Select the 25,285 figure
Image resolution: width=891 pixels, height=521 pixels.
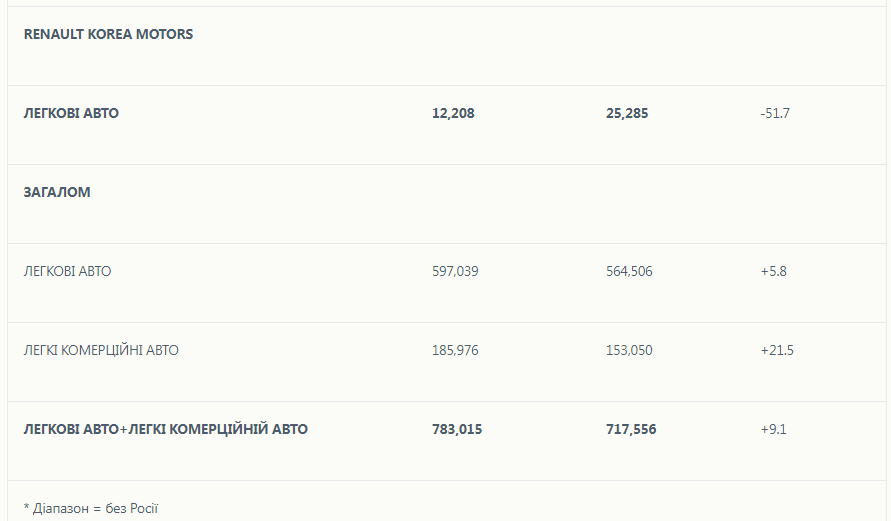(627, 114)
